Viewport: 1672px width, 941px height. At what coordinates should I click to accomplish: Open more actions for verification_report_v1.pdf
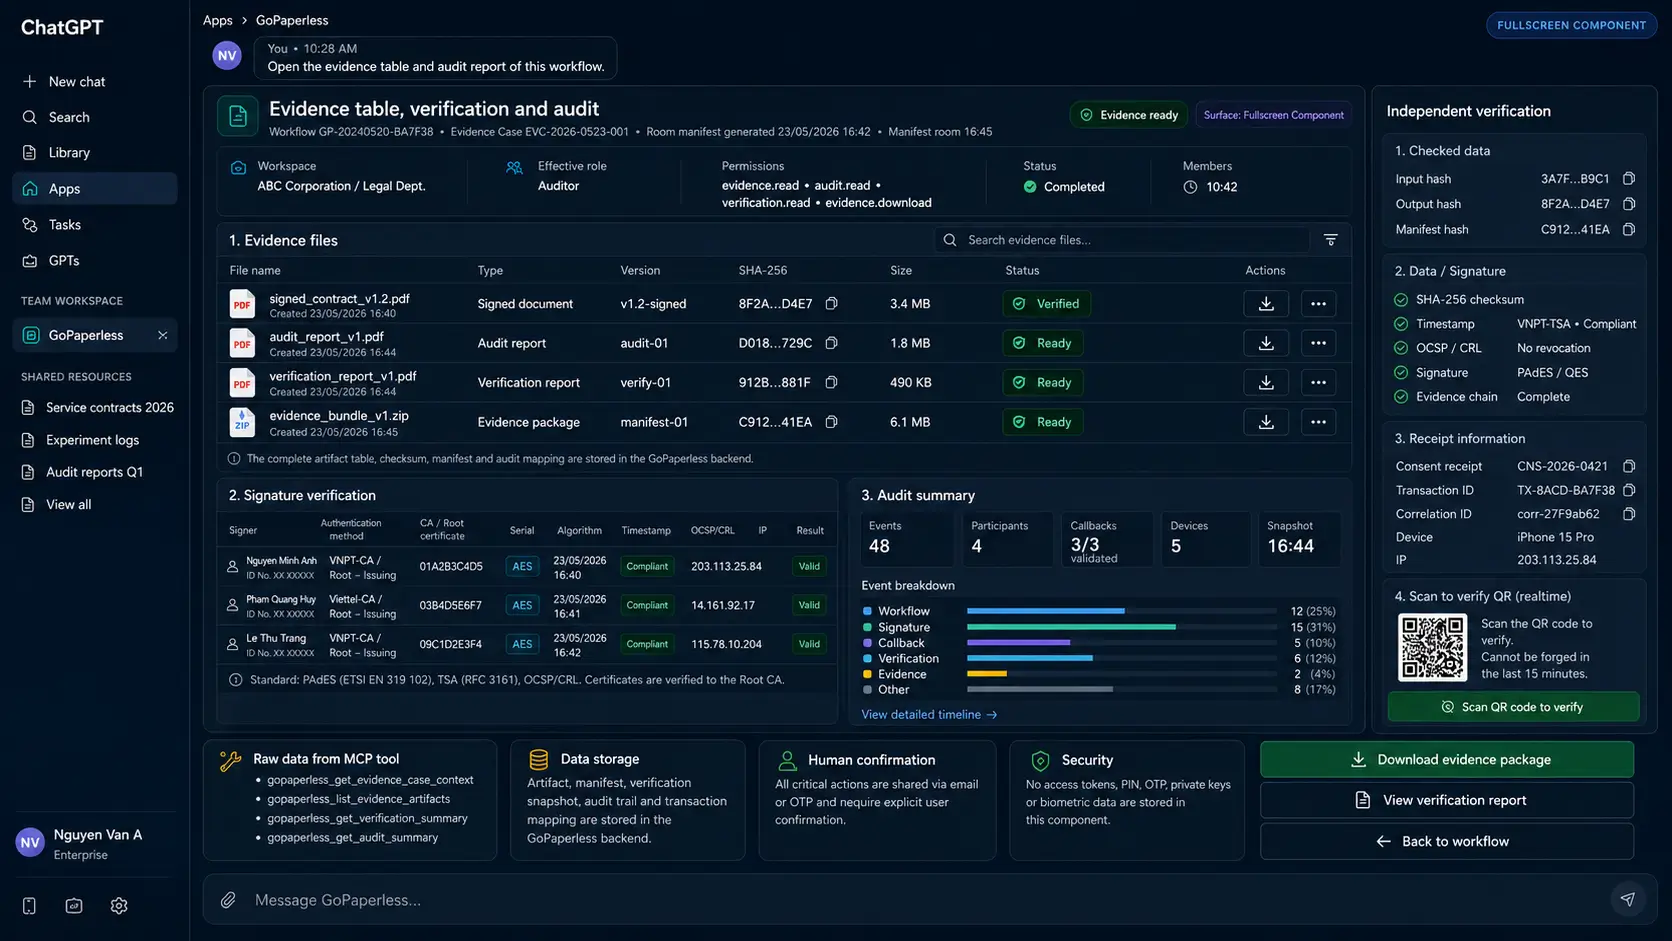pyautogui.click(x=1318, y=382)
